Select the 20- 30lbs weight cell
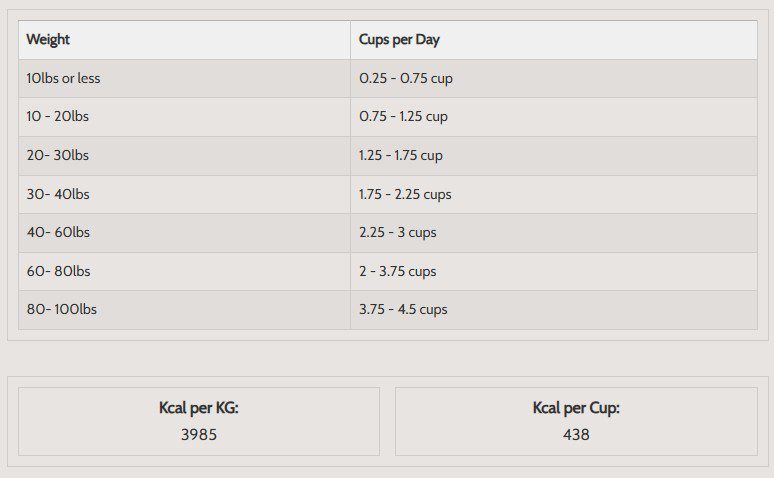Image resolution: width=774 pixels, height=478 pixels. (x=58, y=155)
